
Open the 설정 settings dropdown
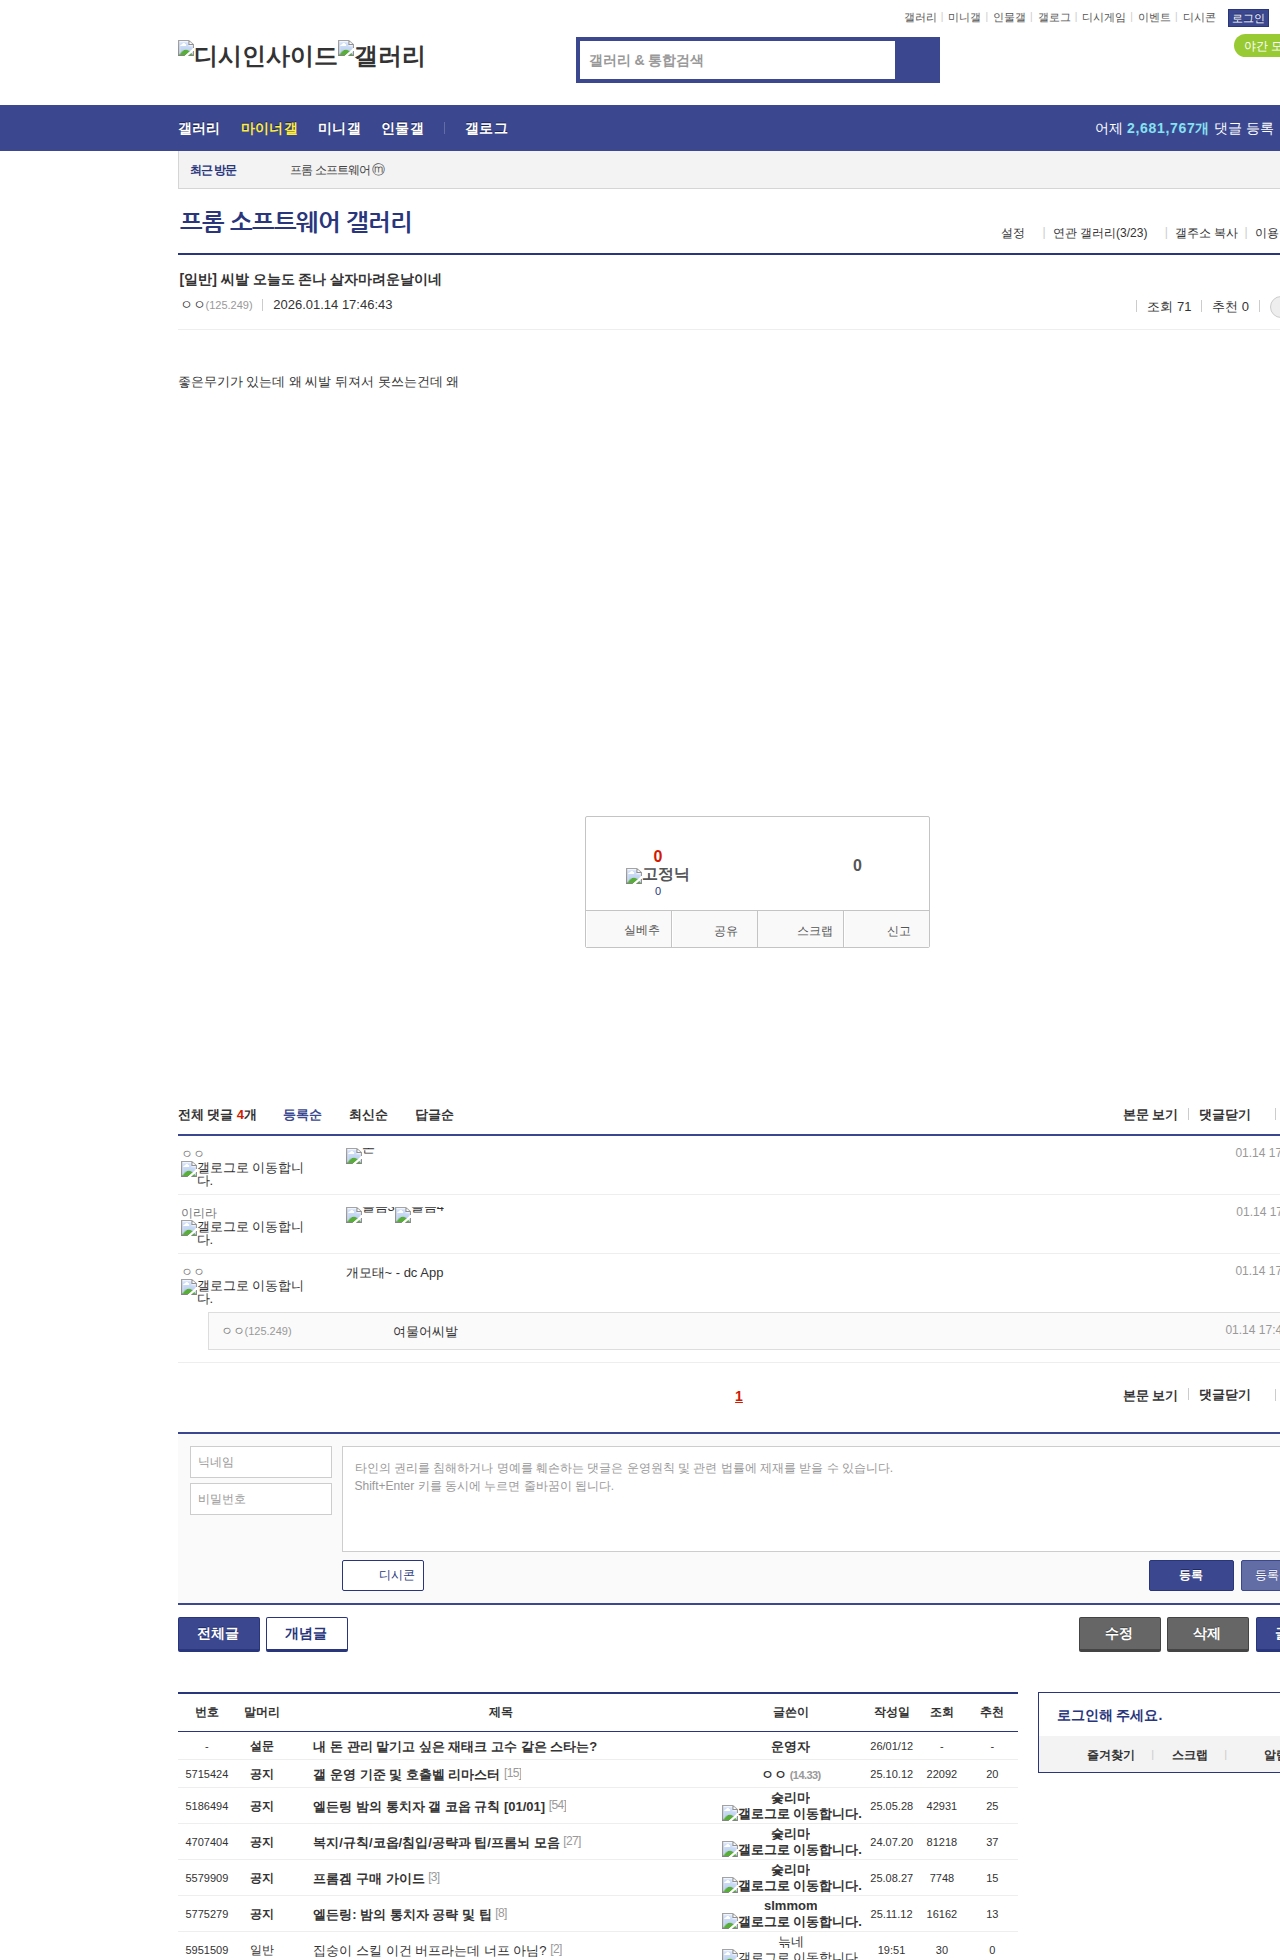tap(1012, 233)
